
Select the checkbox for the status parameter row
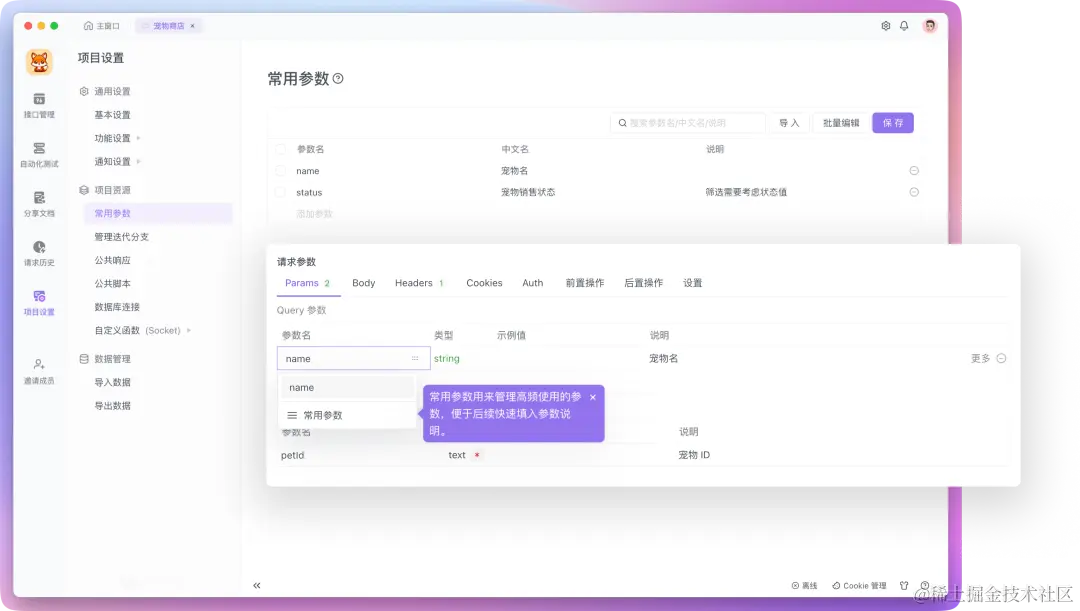point(281,191)
